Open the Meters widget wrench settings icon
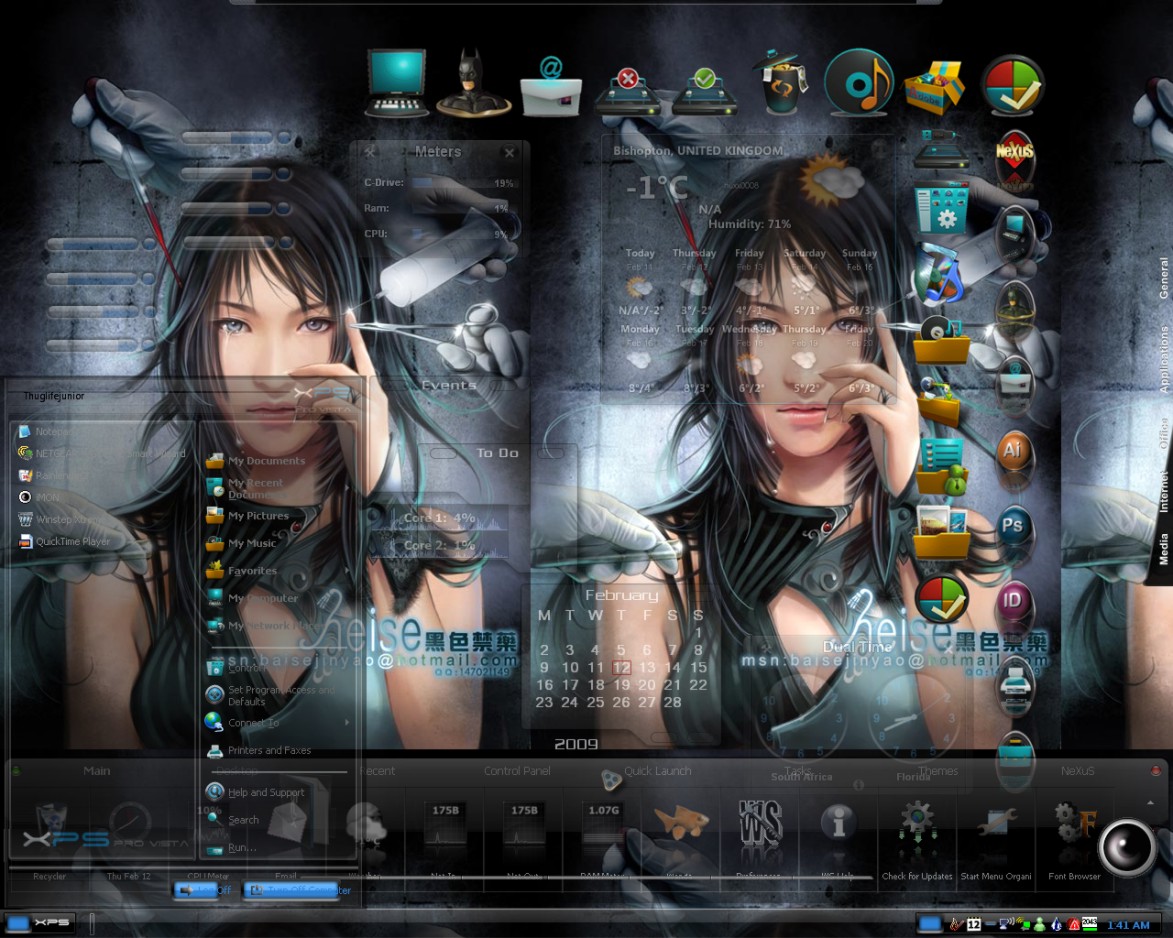This screenshot has width=1173, height=938. [370, 152]
